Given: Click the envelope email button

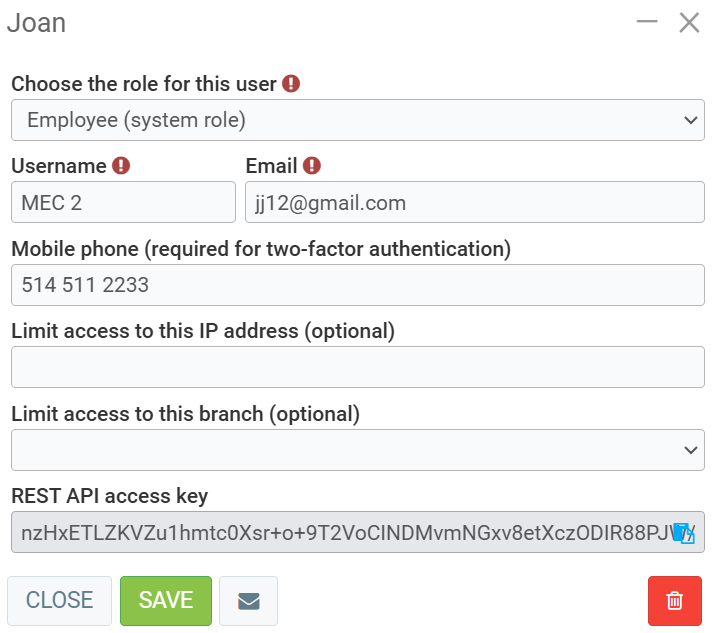Looking at the screenshot, I should [248, 601].
